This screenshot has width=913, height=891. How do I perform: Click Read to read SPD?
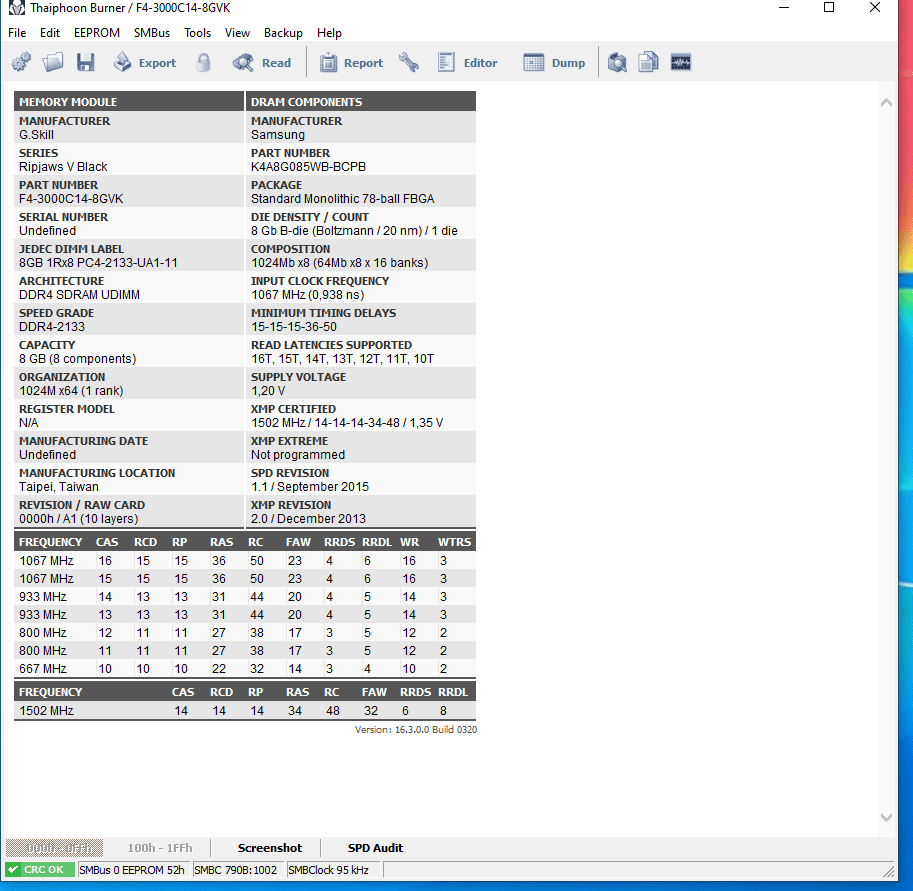point(262,62)
